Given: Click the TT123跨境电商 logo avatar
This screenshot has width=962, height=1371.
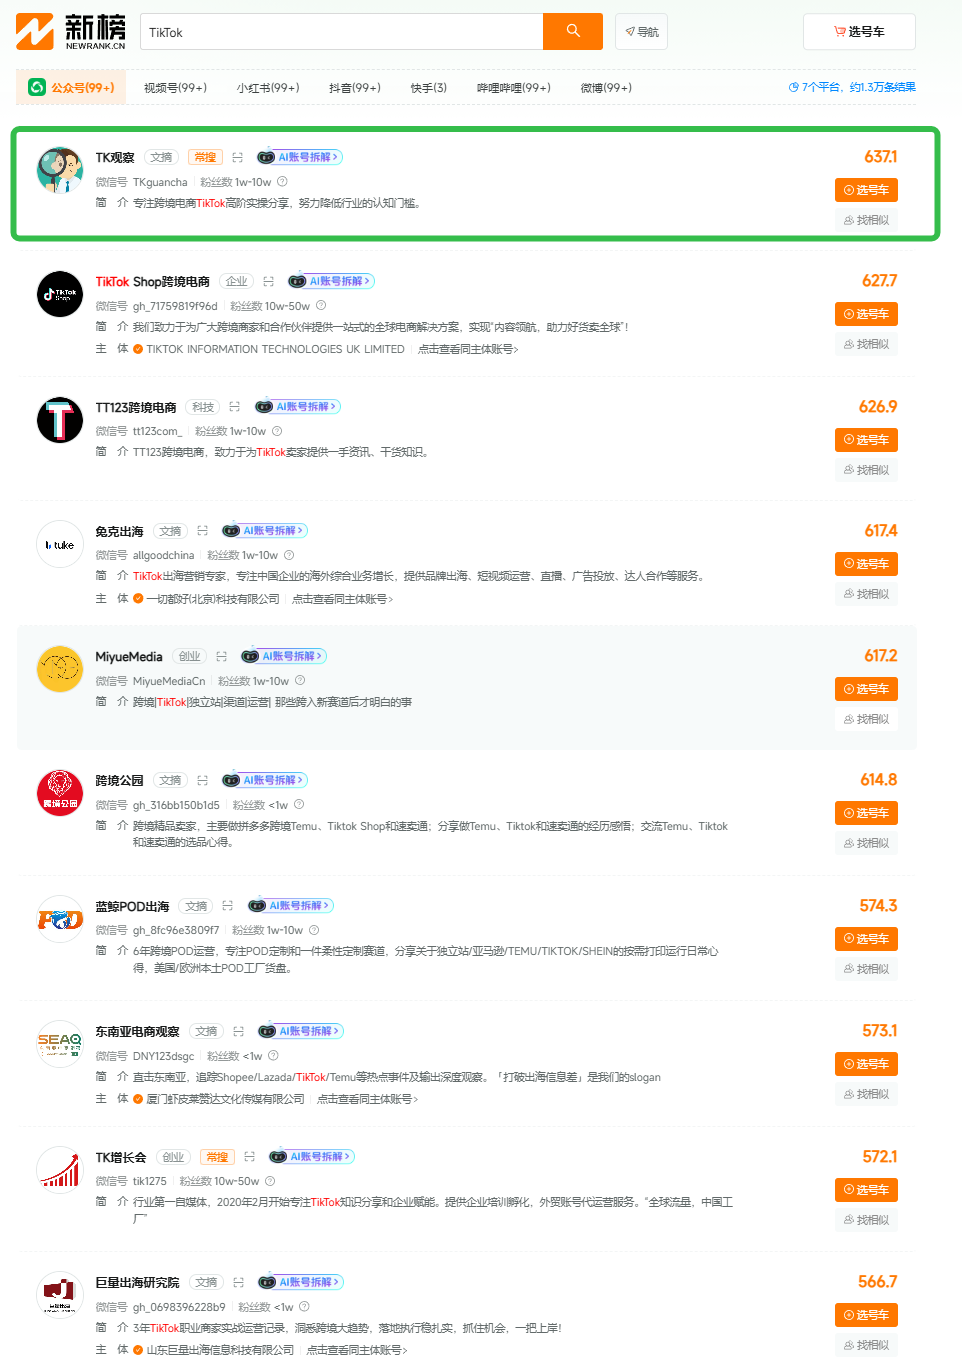Looking at the screenshot, I should 60,419.
